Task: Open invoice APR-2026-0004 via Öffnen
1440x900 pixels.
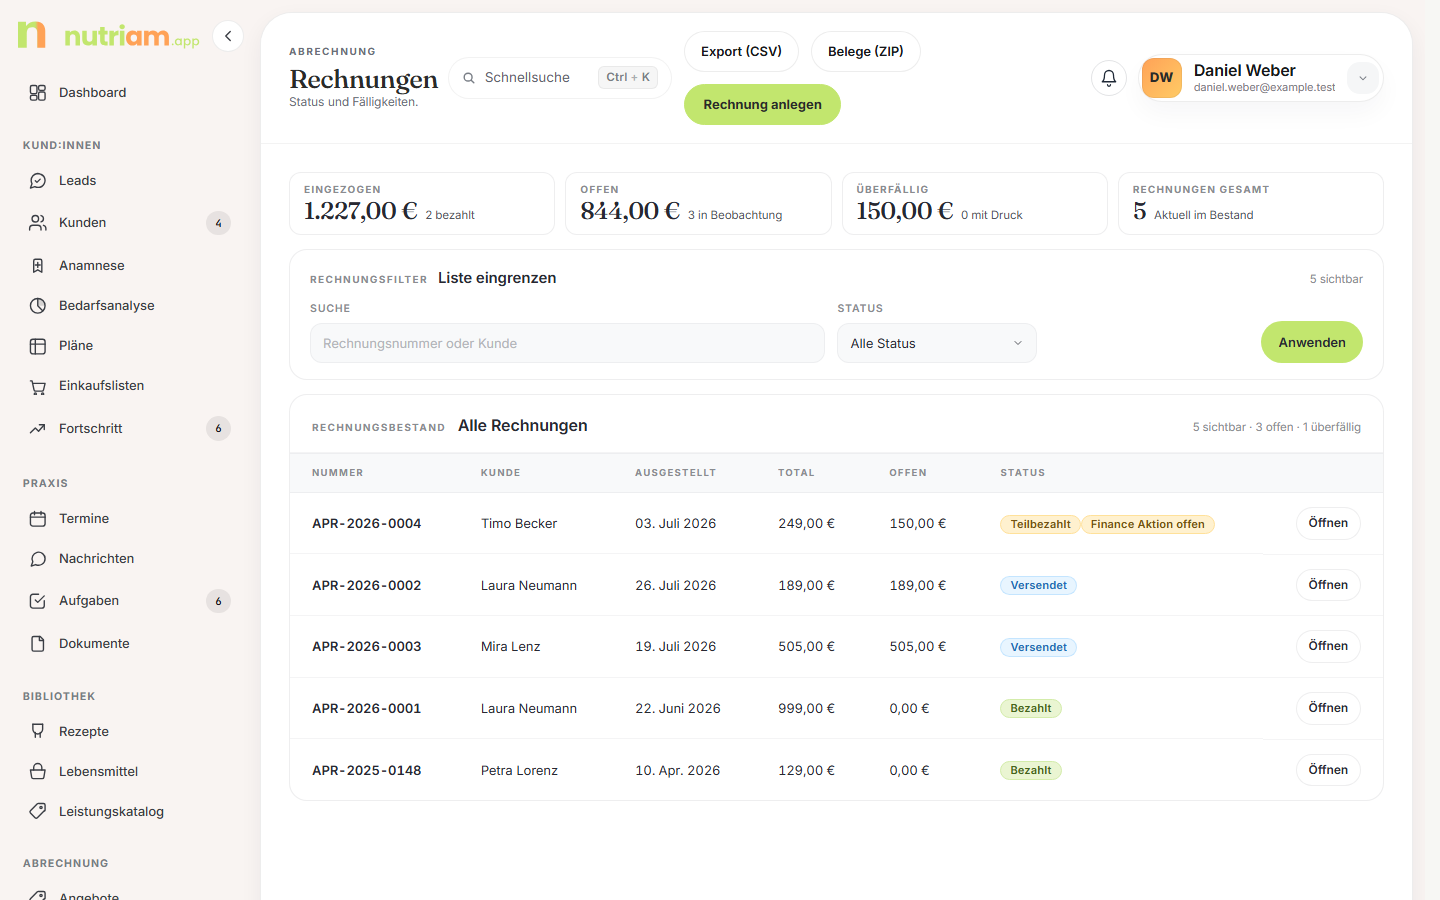Action: point(1328,523)
